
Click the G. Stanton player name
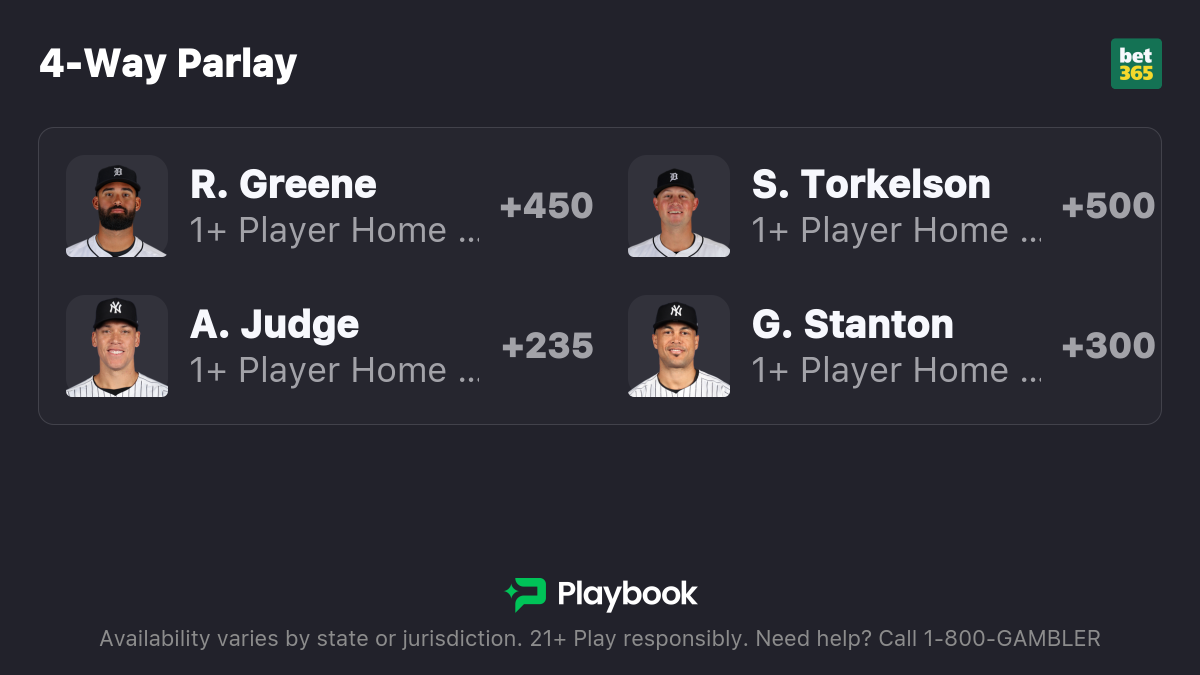tap(853, 324)
